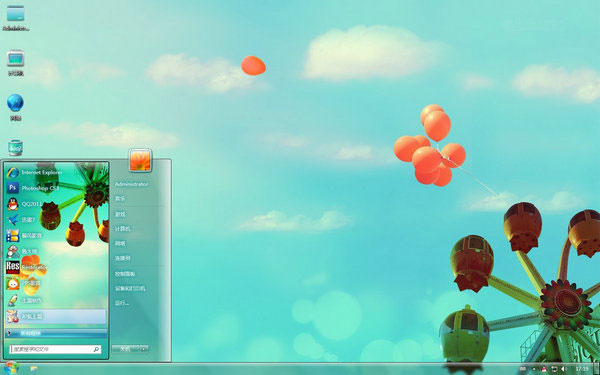The image size is (600, 375).
Task: Open Devices and Printers in Start menu
Action: coord(130,288)
